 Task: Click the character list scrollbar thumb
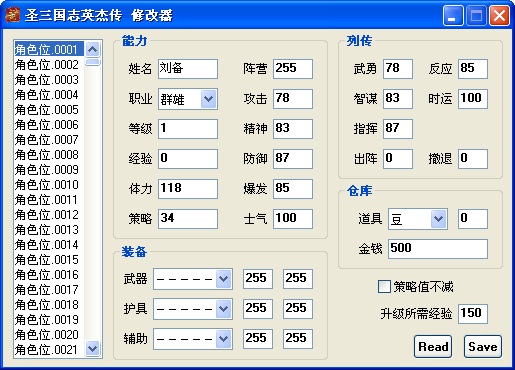[92, 62]
